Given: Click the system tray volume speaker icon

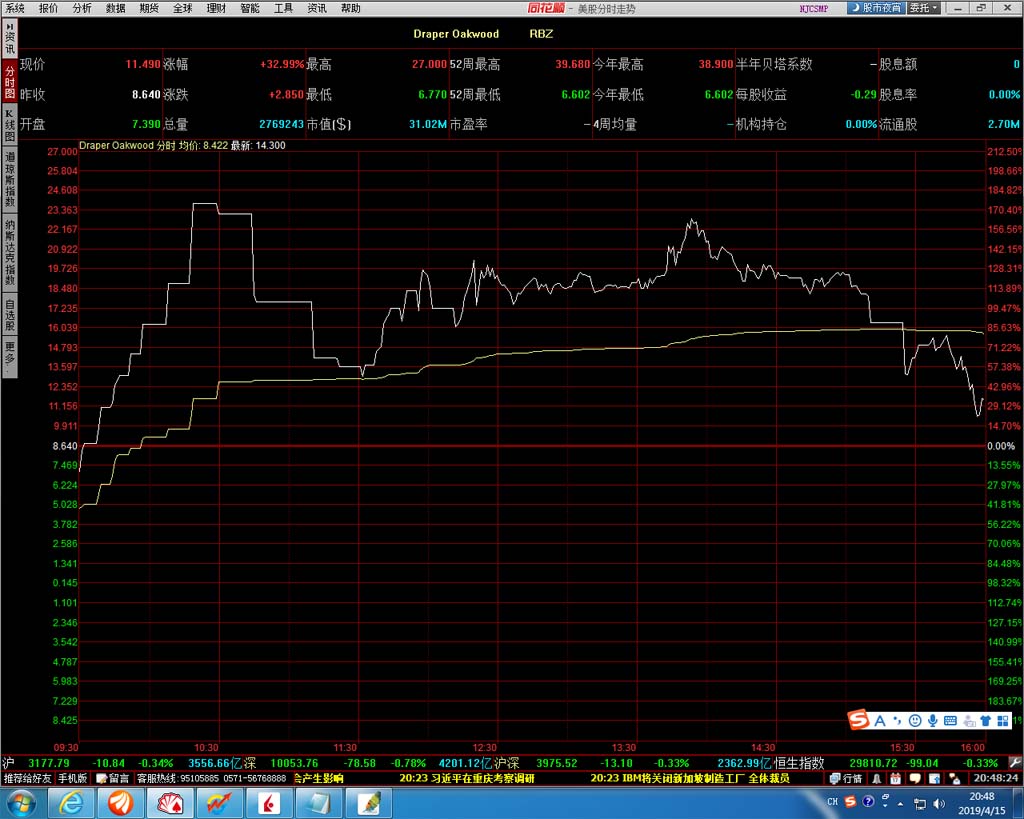Looking at the screenshot, I should coord(939,803).
